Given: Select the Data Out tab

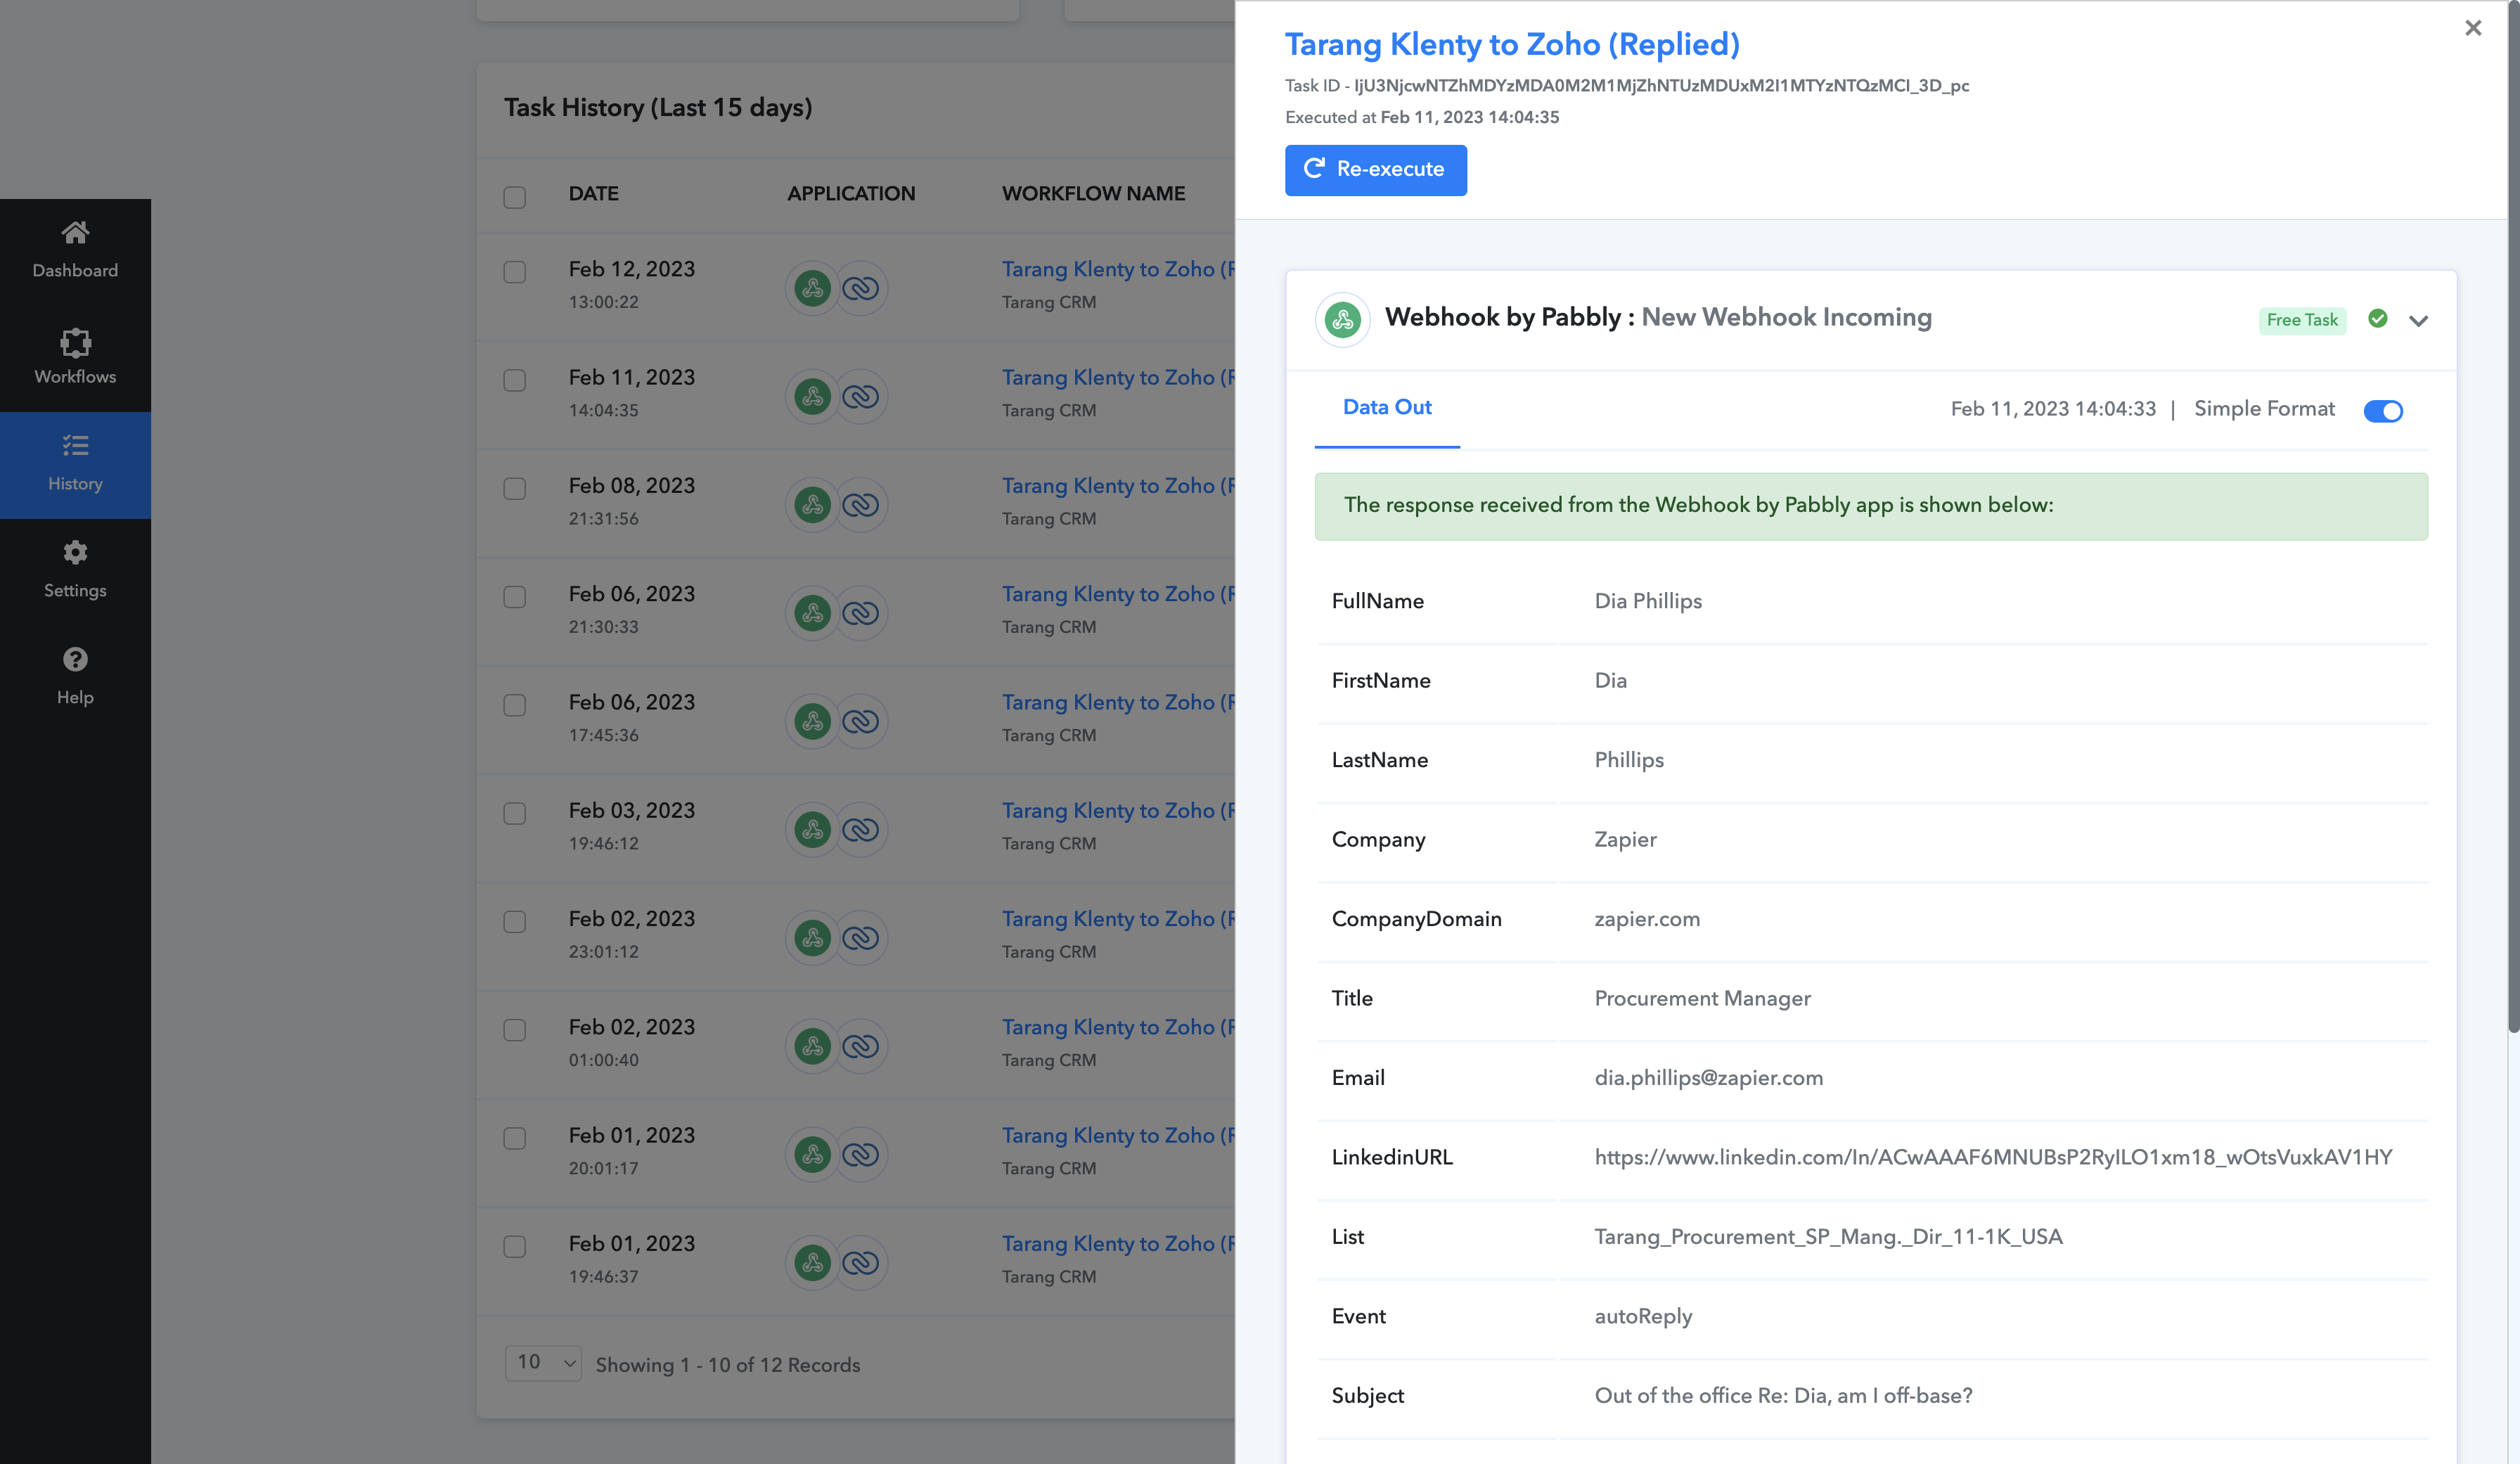Looking at the screenshot, I should coord(1387,408).
